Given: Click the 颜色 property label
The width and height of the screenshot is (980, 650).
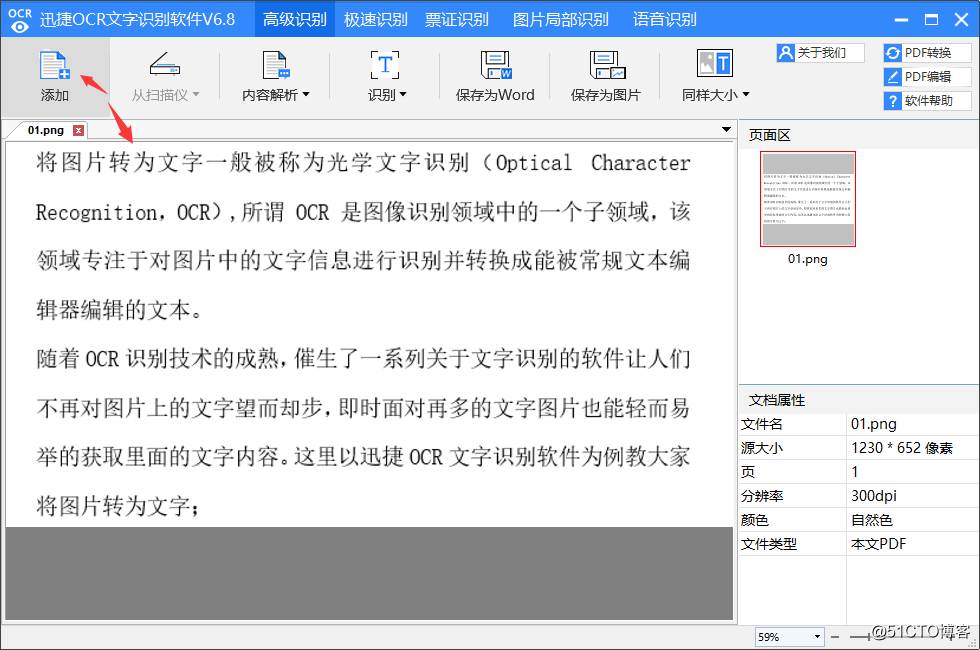Looking at the screenshot, I should pyautogui.click(x=754, y=520).
